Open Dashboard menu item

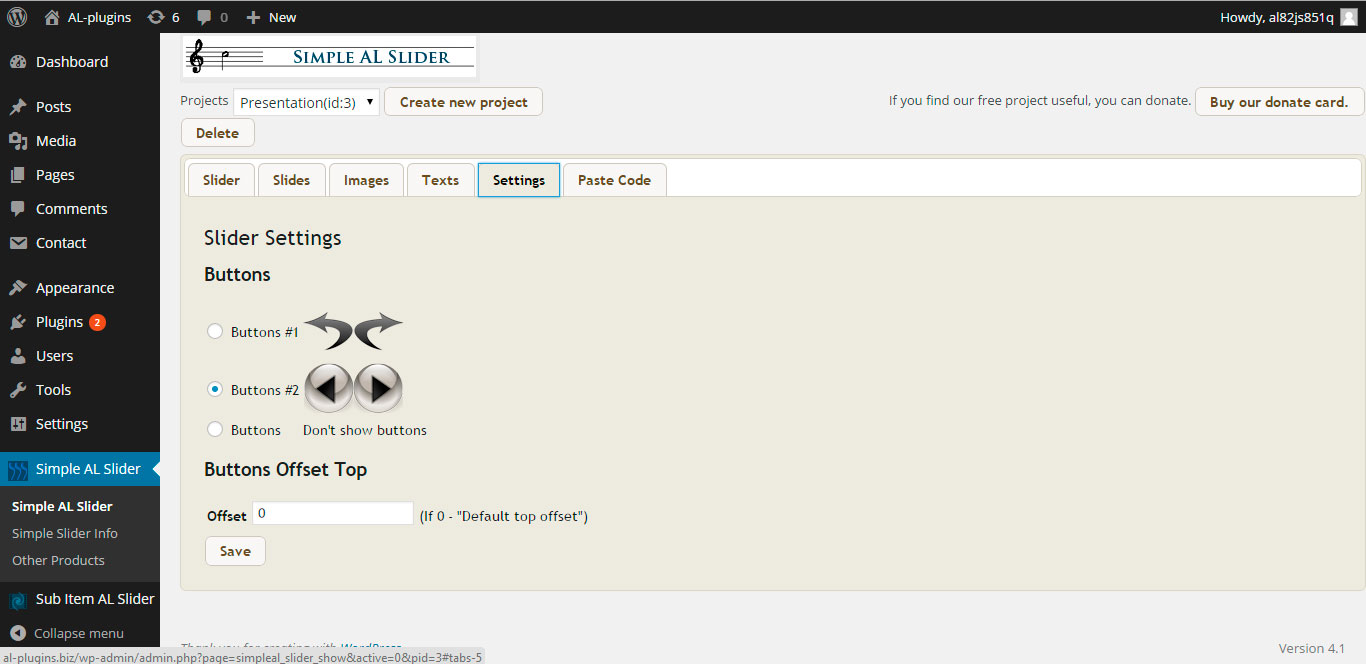coord(80,62)
